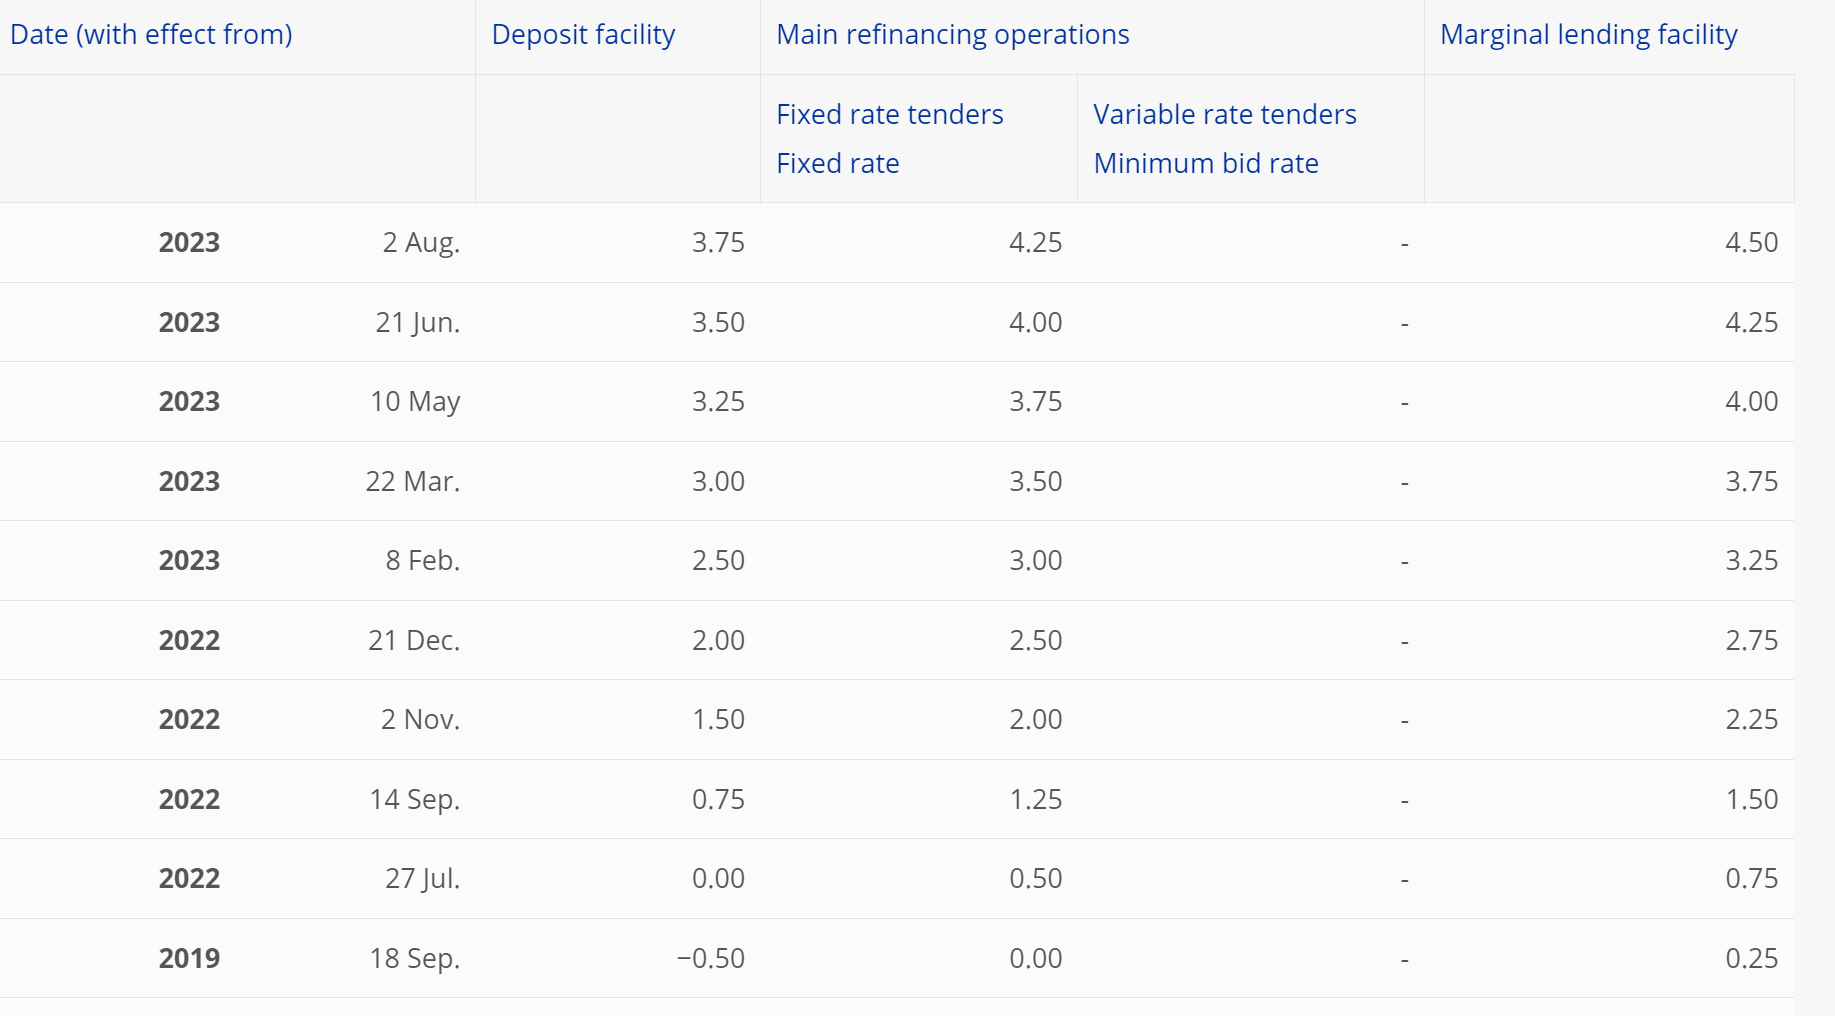Viewport: 1835px width, 1016px height.
Task: Click the 'Deposit facility' column header
Action: pyautogui.click(x=583, y=35)
